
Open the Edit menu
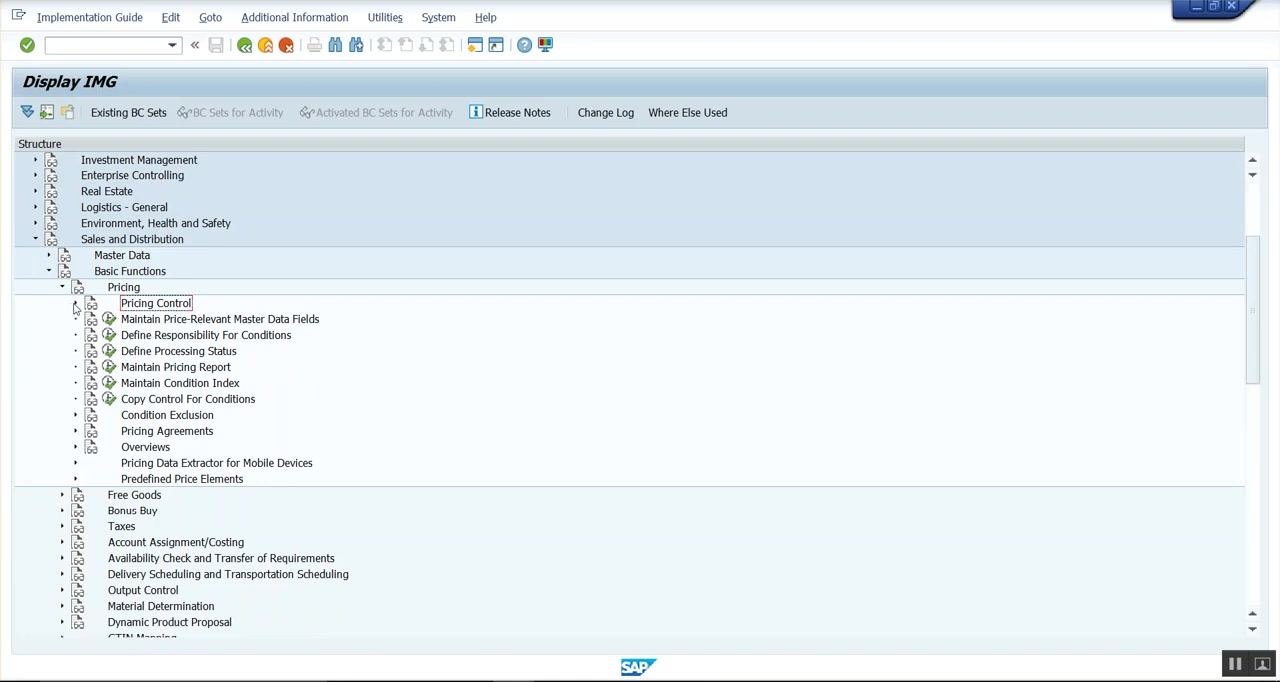pyautogui.click(x=171, y=17)
